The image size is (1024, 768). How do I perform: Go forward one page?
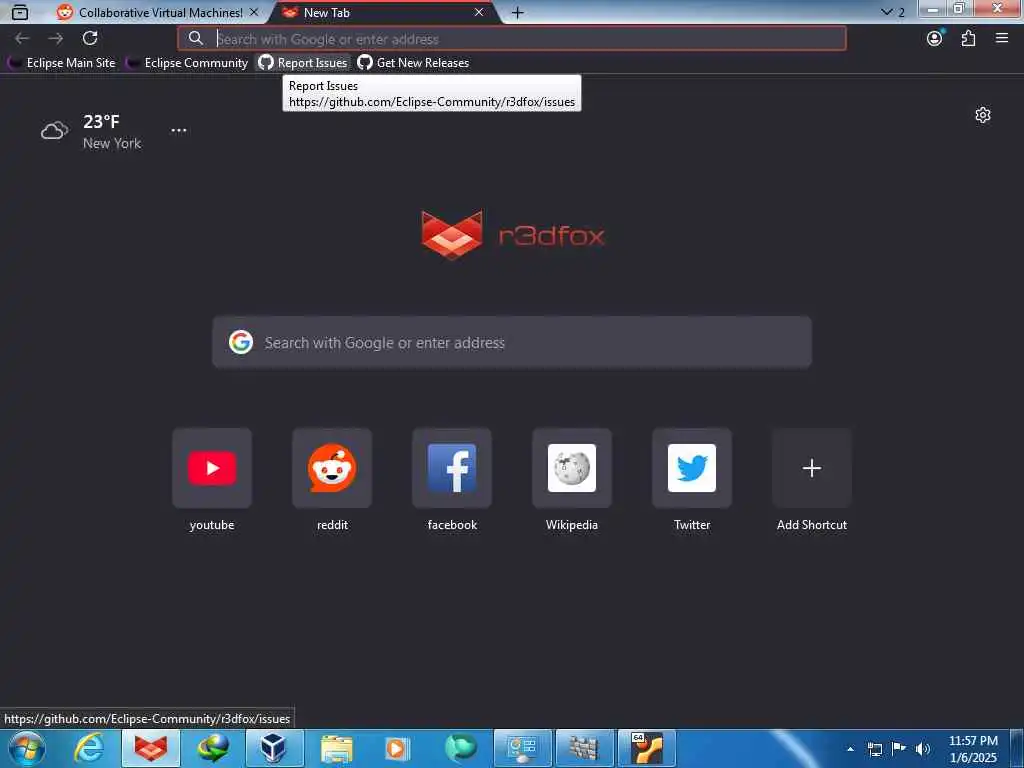click(56, 39)
